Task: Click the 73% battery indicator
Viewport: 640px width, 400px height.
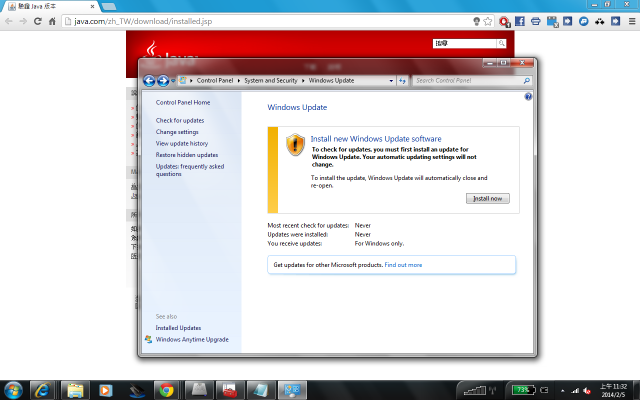Action: coord(523,390)
